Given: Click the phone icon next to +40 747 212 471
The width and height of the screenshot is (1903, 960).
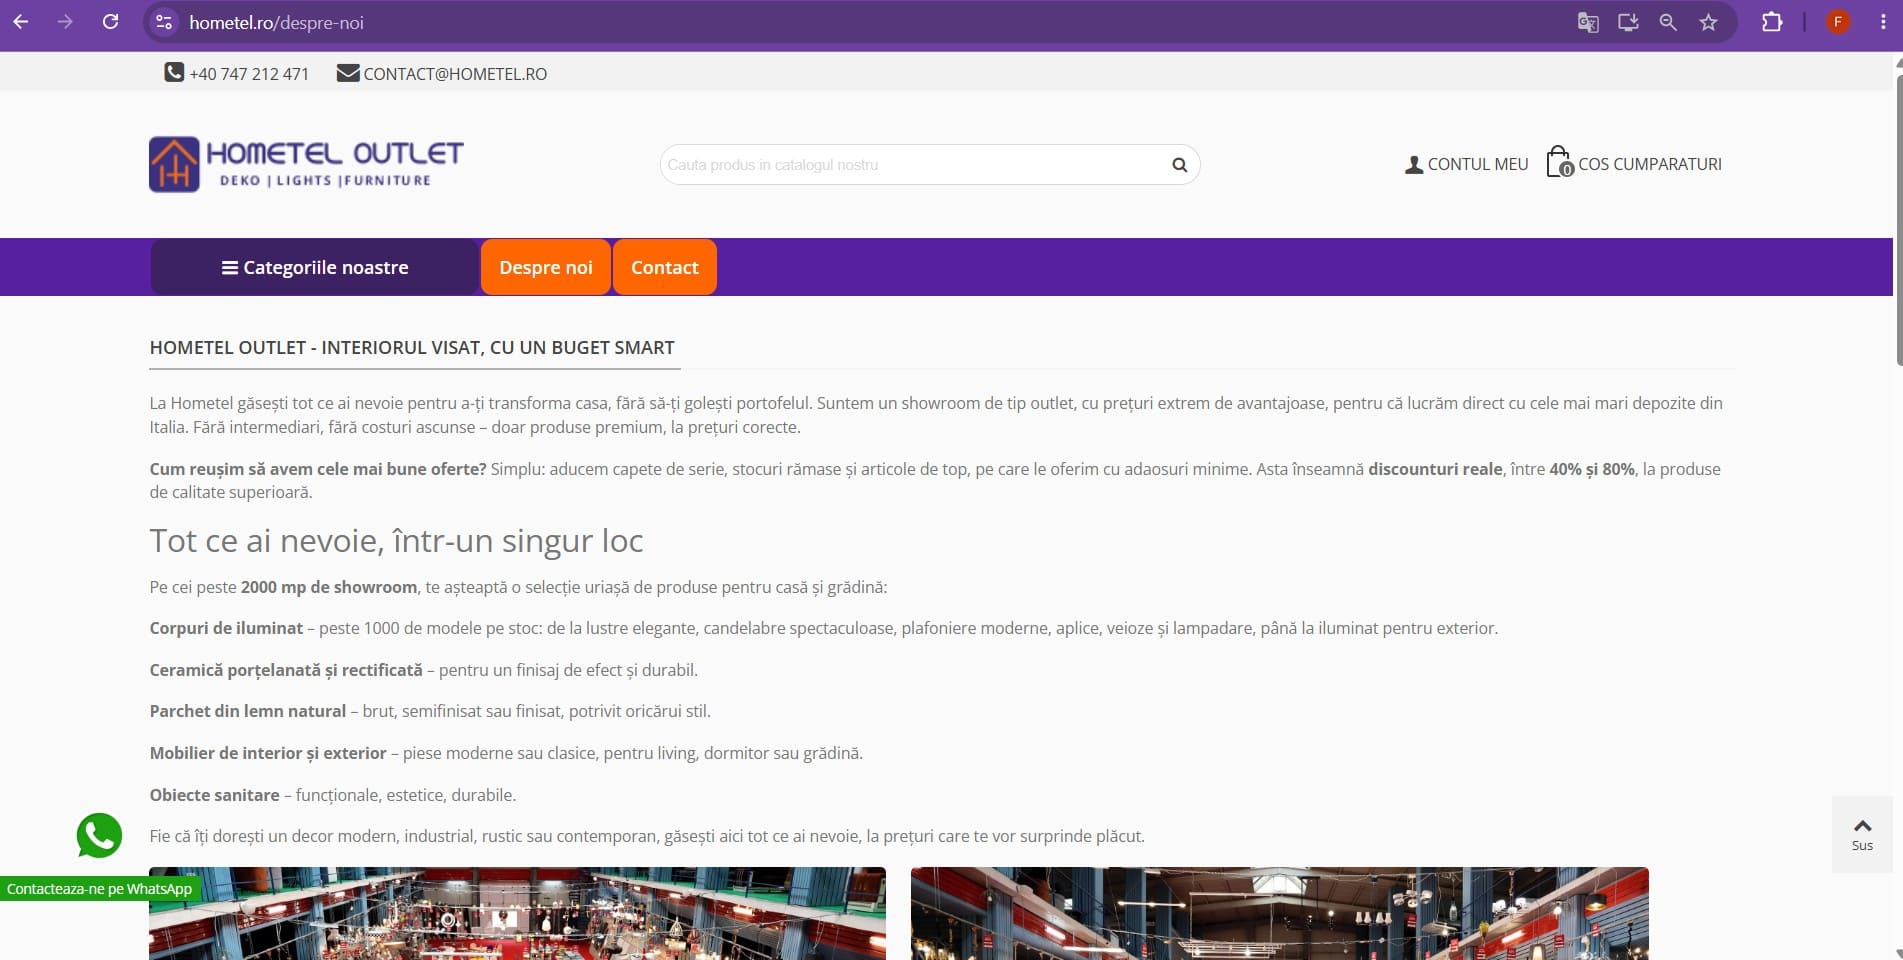Looking at the screenshot, I should click(x=174, y=73).
